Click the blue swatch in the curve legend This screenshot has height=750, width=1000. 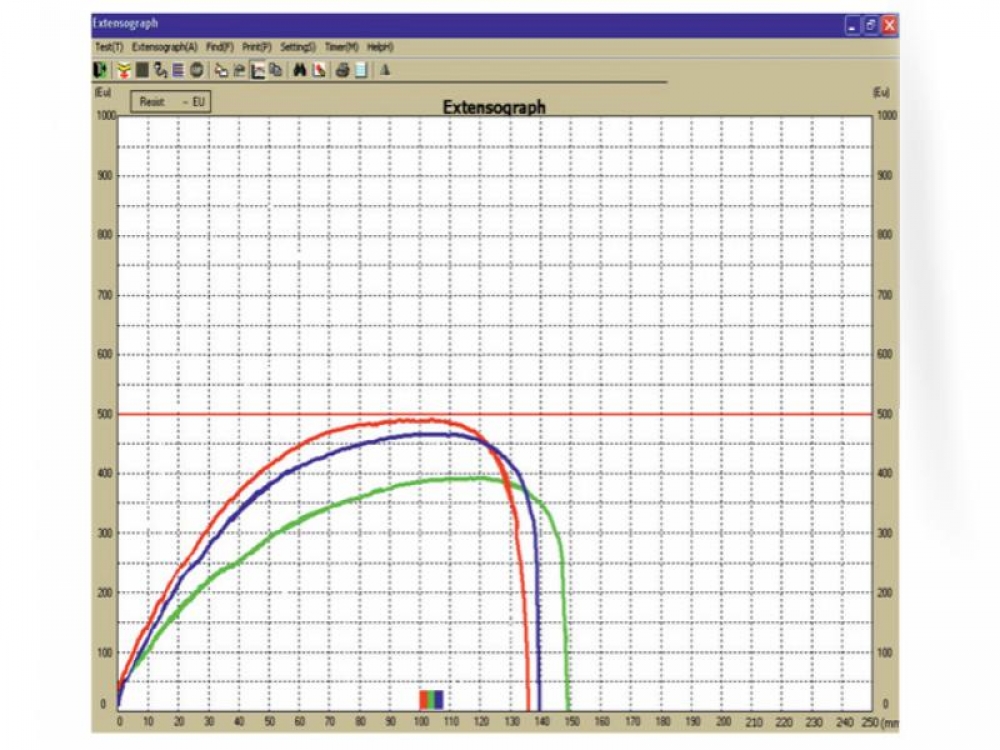(x=439, y=698)
